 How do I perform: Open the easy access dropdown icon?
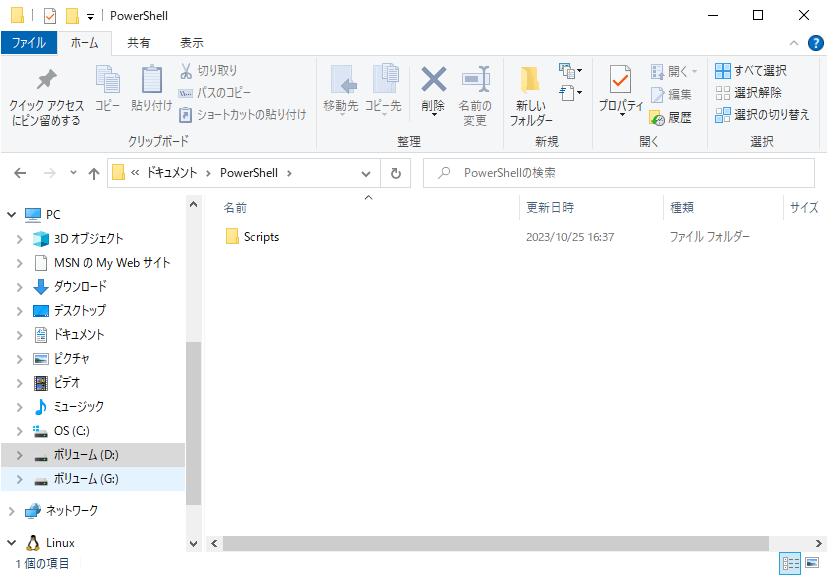point(570,93)
